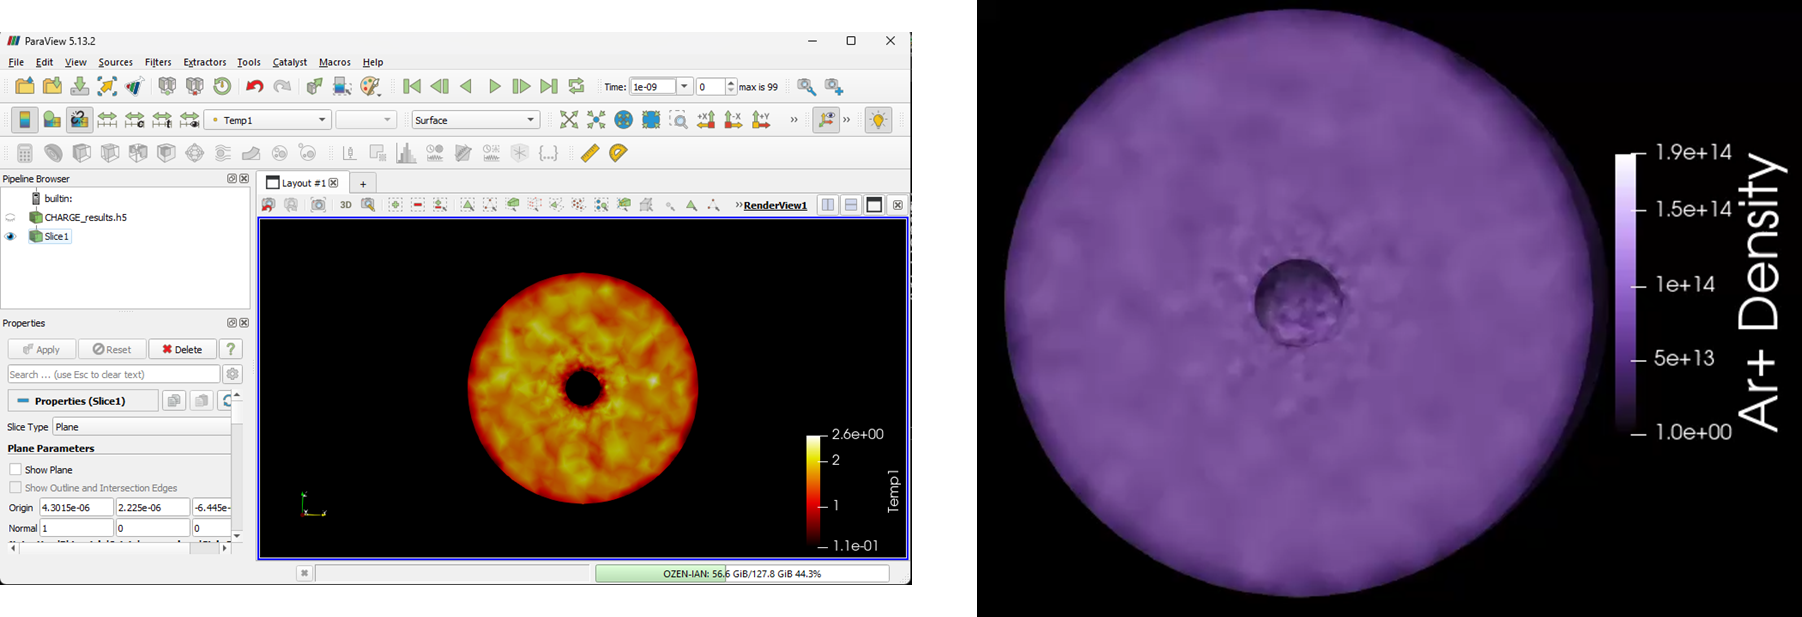The height and width of the screenshot is (617, 1802).
Task: Open the Edit Color Map icon
Action: [x=52, y=120]
